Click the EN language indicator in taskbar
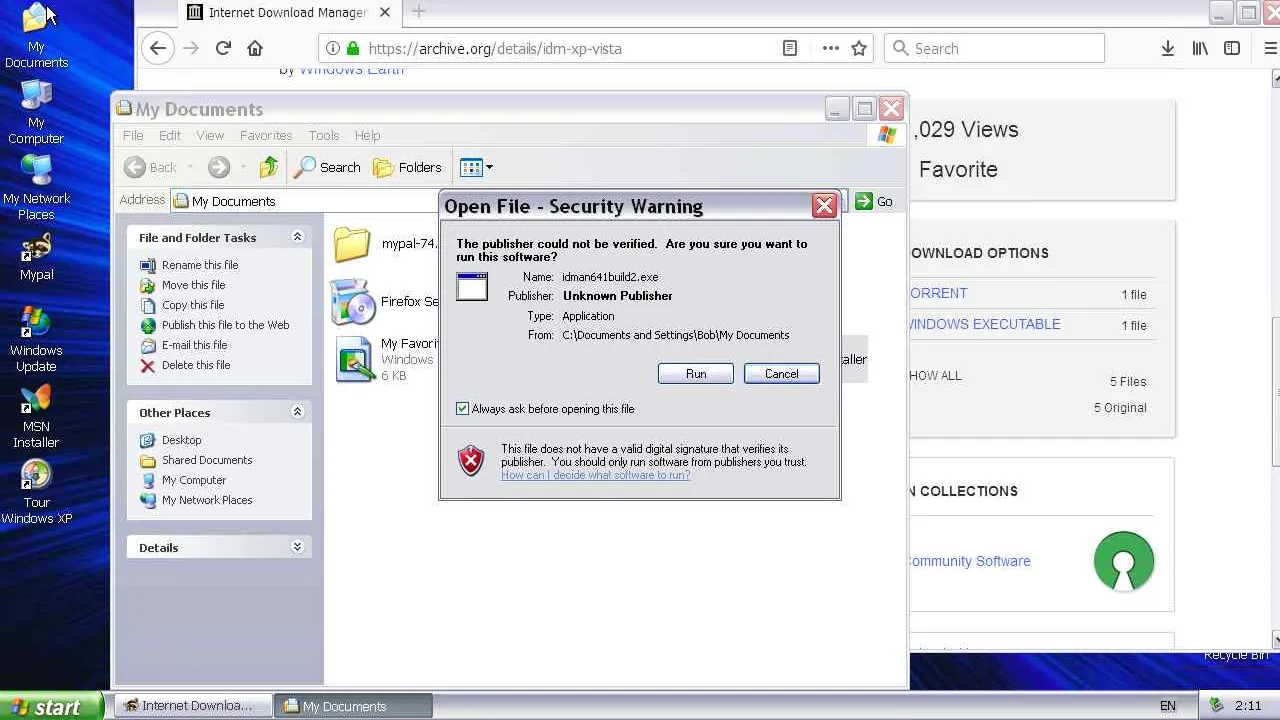The image size is (1280, 720). pos(1167,706)
